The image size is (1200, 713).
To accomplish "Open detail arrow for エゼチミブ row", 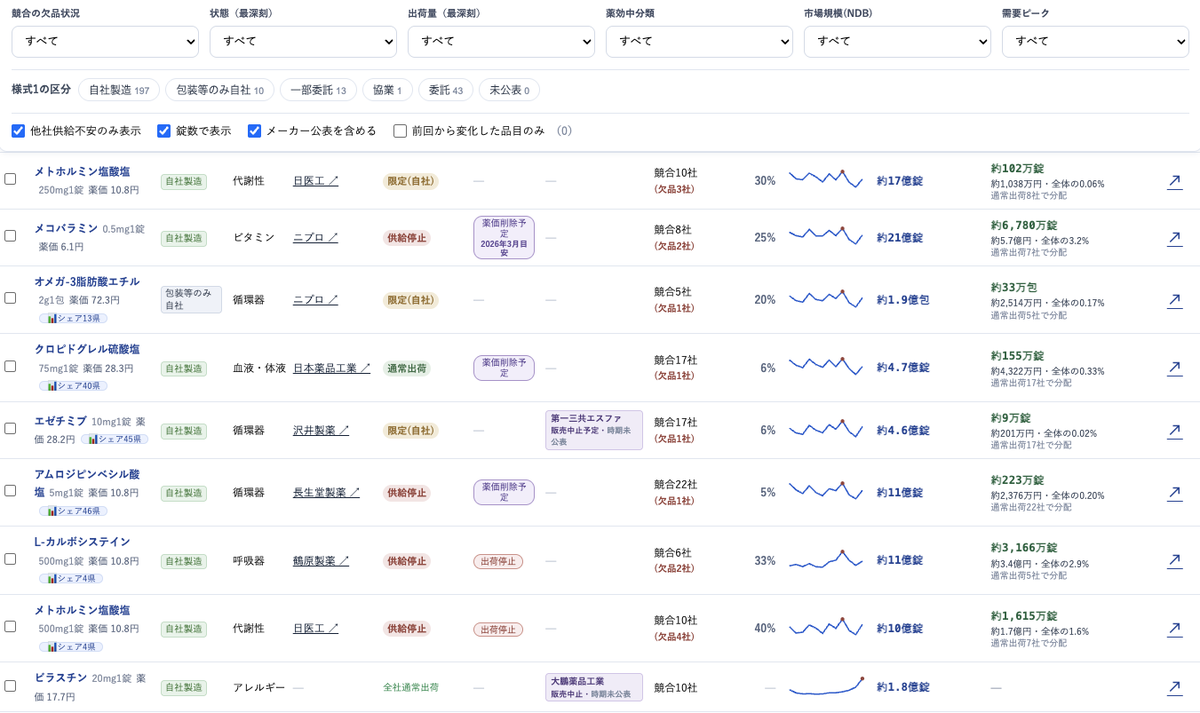I will [1174, 431].
